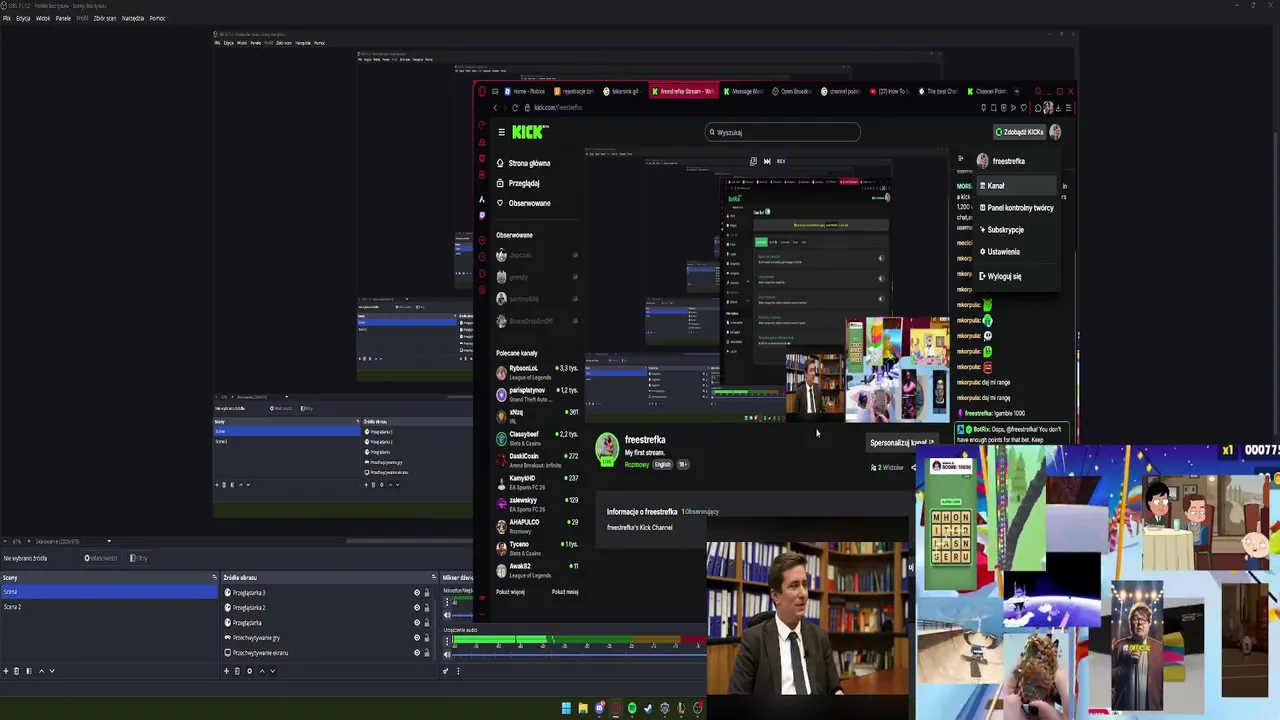This screenshot has height=720, width=1280.
Task: Lock the Przechwytywanie gry source
Action: (427, 638)
